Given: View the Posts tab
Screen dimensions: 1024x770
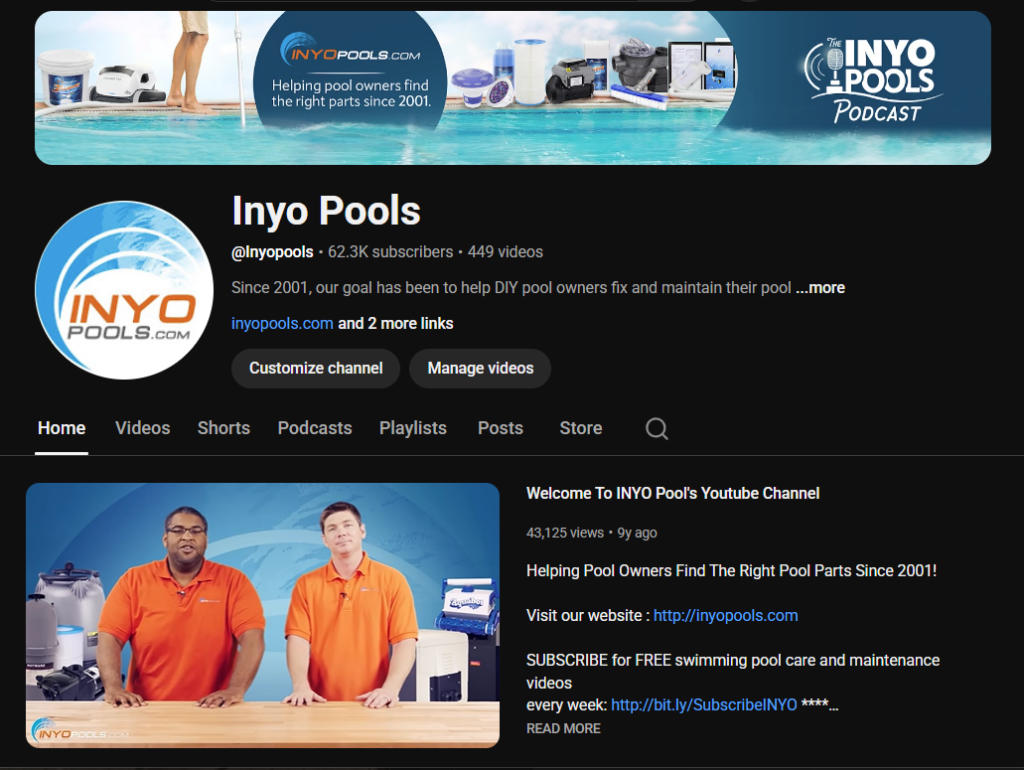Looking at the screenshot, I should coord(500,428).
